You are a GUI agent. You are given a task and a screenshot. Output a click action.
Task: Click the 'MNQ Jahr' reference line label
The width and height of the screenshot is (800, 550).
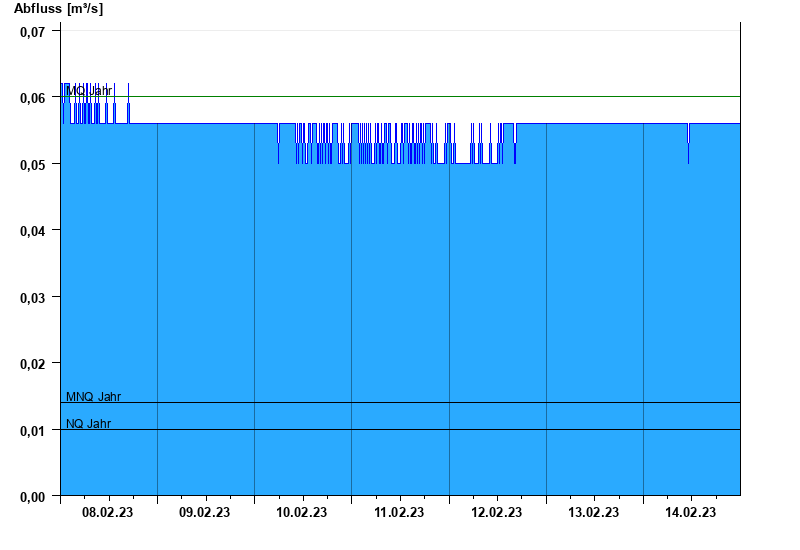point(93,396)
